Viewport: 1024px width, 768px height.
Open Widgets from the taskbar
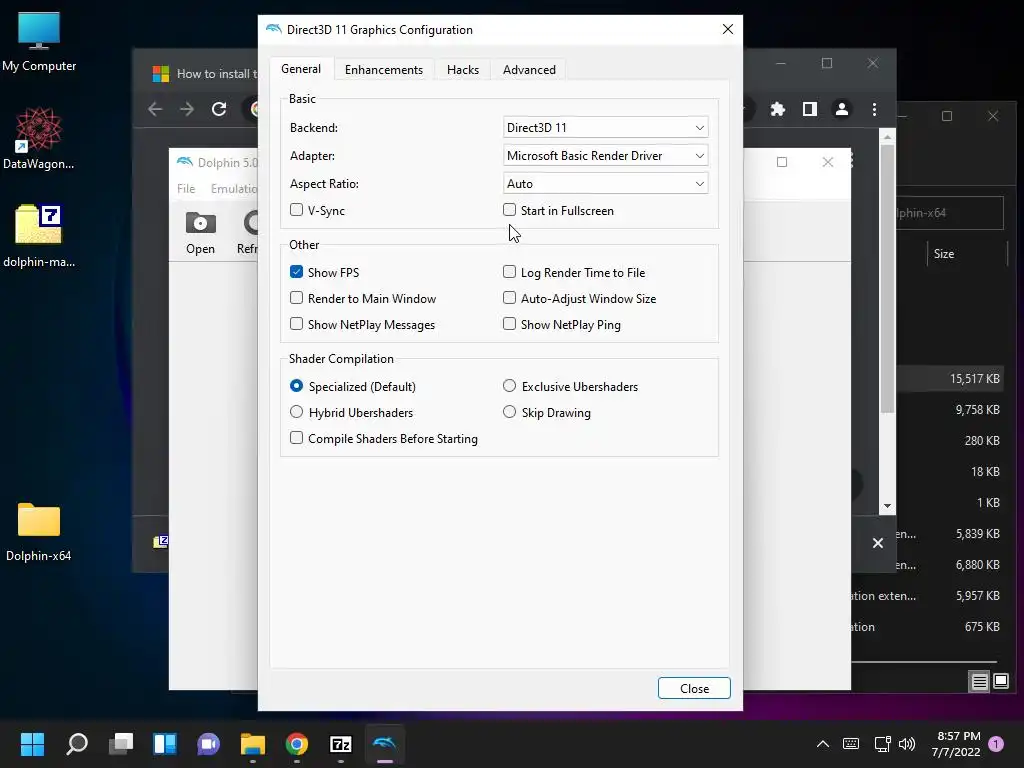(x=165, y=744)
